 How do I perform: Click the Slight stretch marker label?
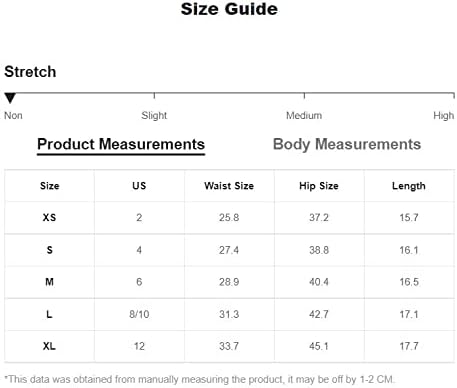[x=154, y=116]
